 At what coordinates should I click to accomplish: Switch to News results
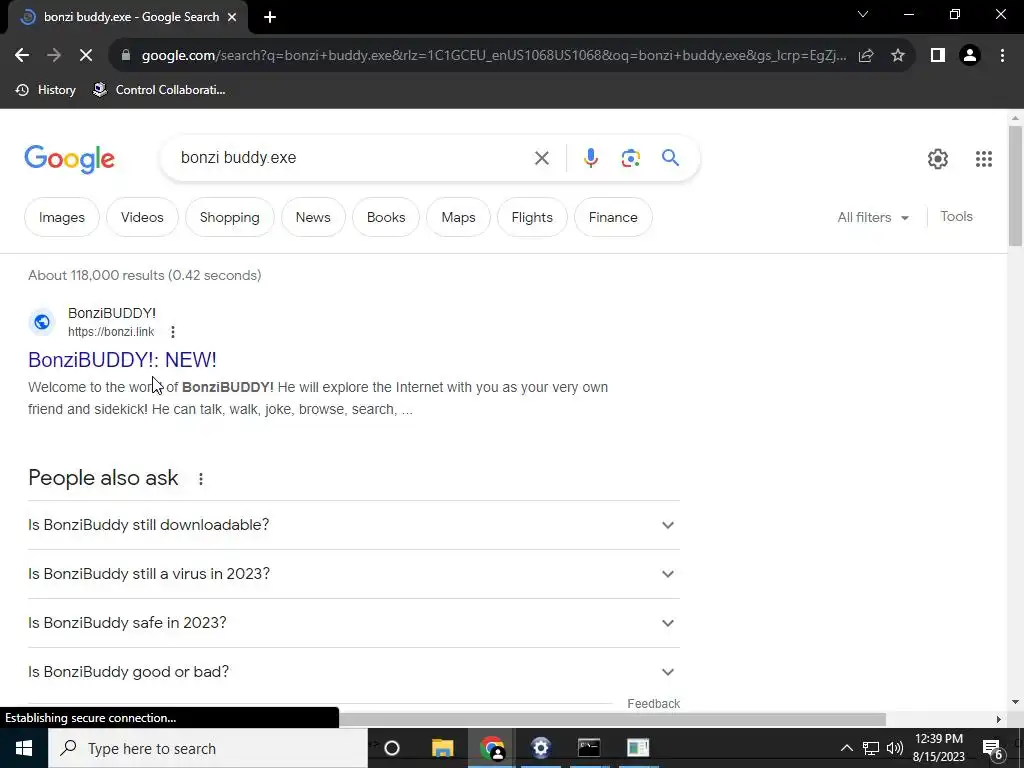[313, 217]
